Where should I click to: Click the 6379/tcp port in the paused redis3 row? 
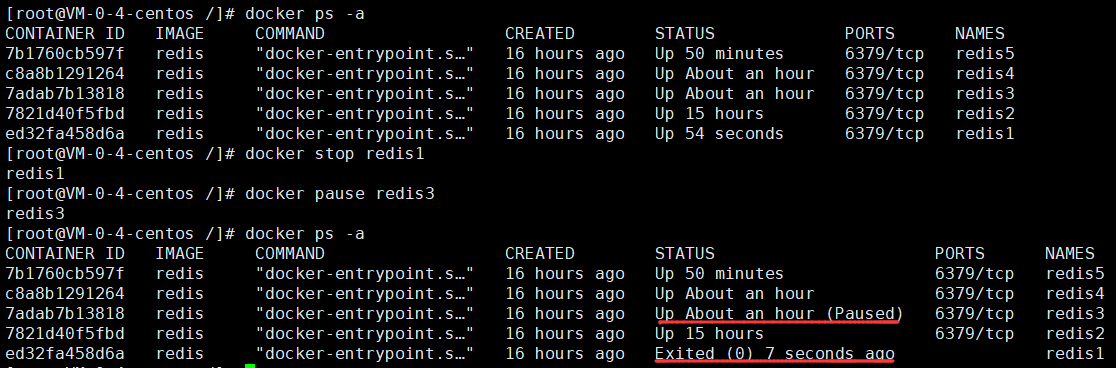[x=974, y=314]
